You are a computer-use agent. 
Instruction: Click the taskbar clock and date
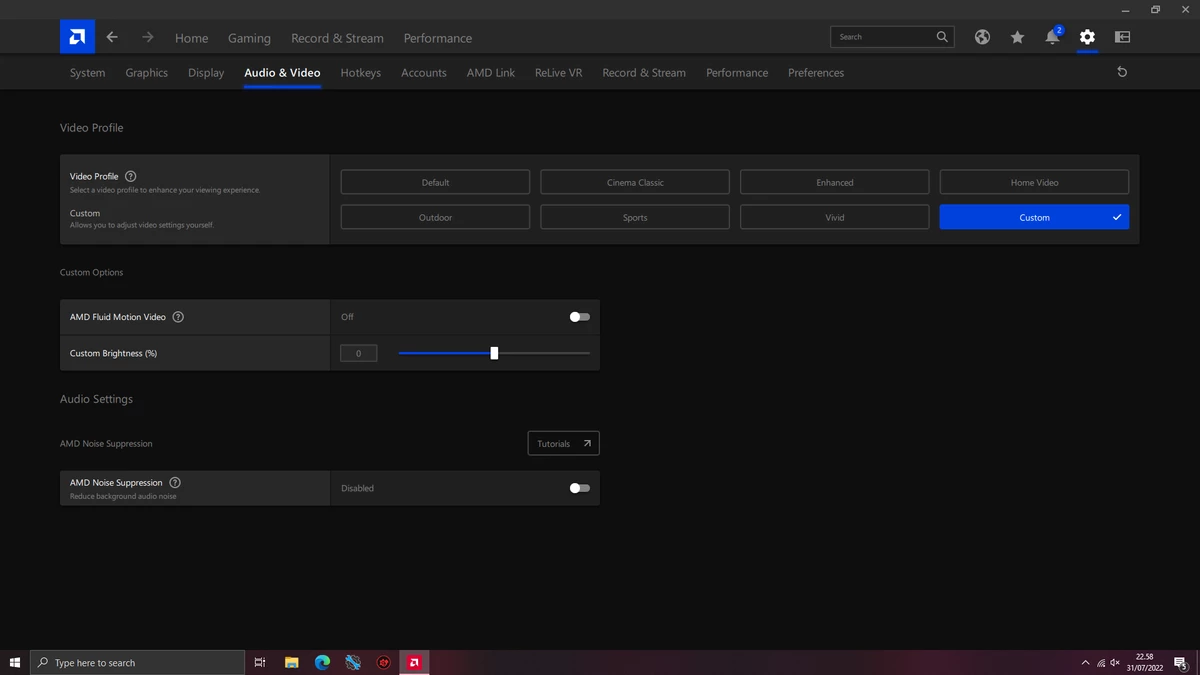coord(1145,662)
